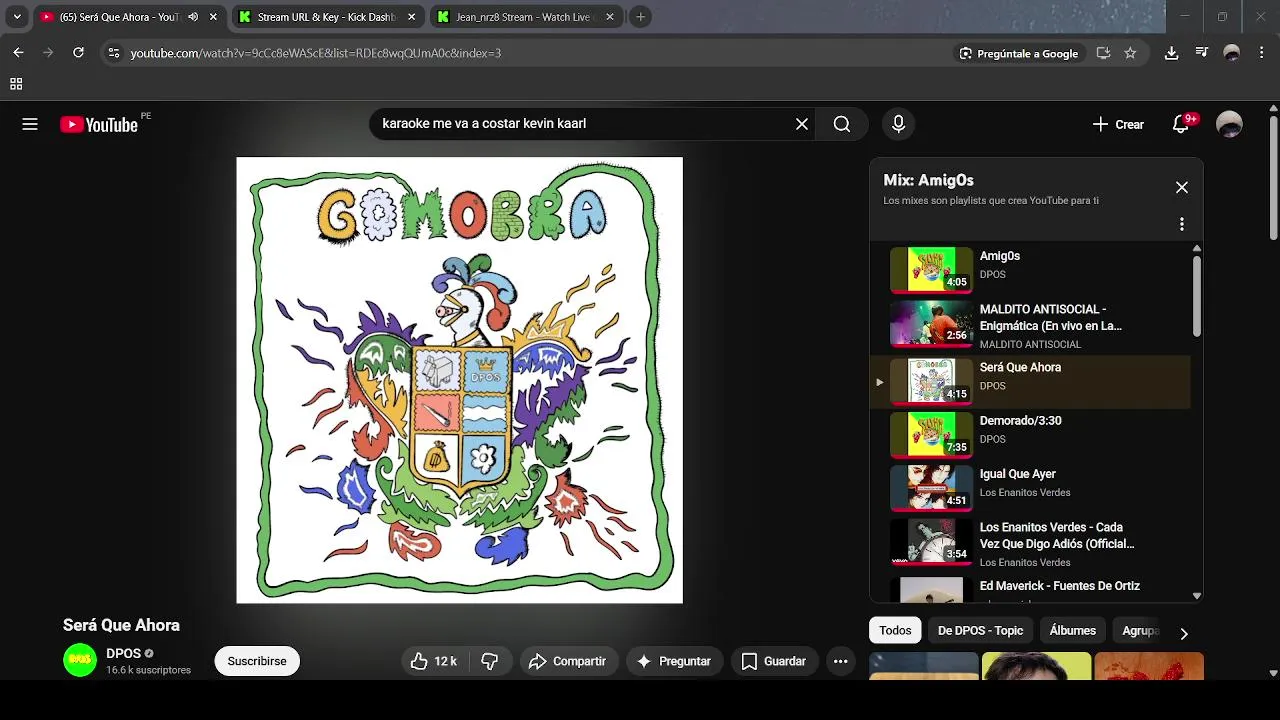This screenshot has height=720, width=1280.
Task: Open the apps grid in bookmarks bar
Action: tap(16, 84)
